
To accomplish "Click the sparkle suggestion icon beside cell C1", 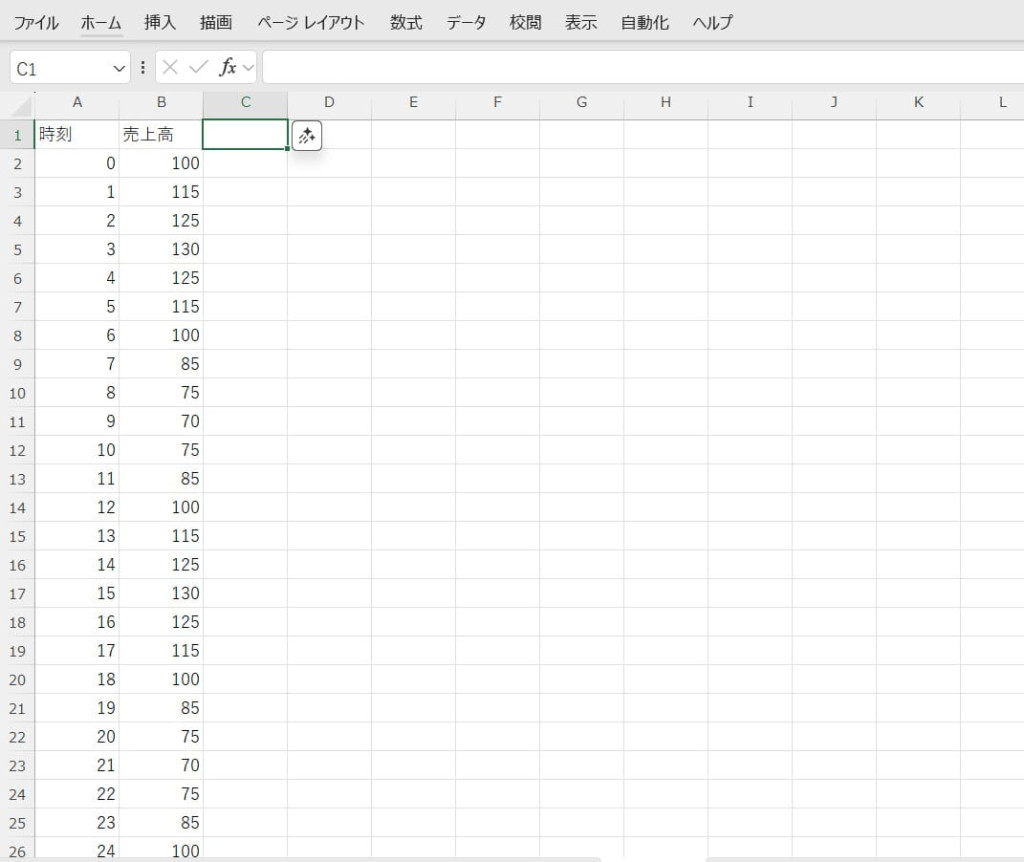I will [307, 136].
